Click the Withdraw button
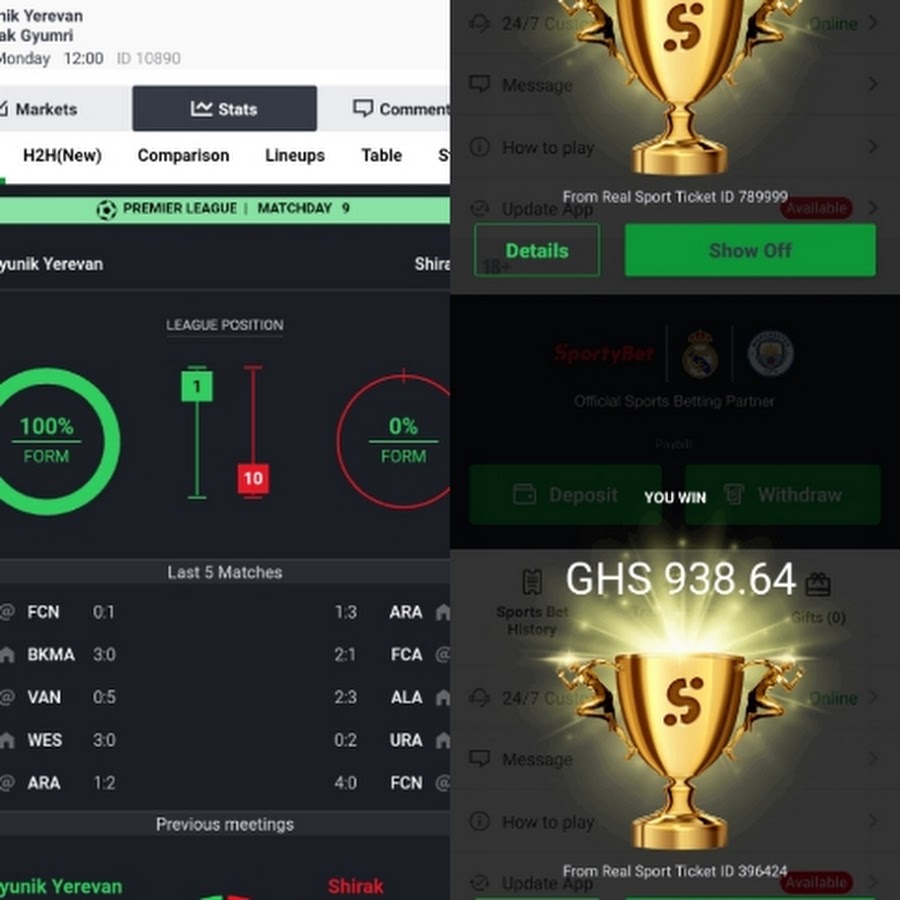 pos(783,495)
